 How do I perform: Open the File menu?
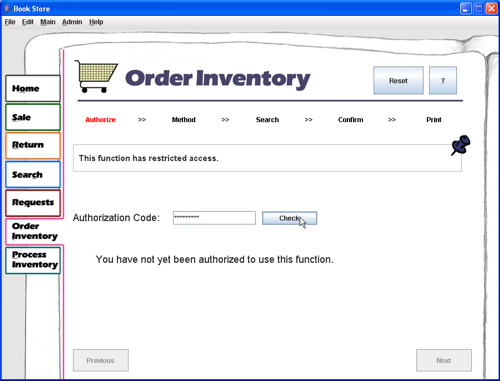point(10,22)
